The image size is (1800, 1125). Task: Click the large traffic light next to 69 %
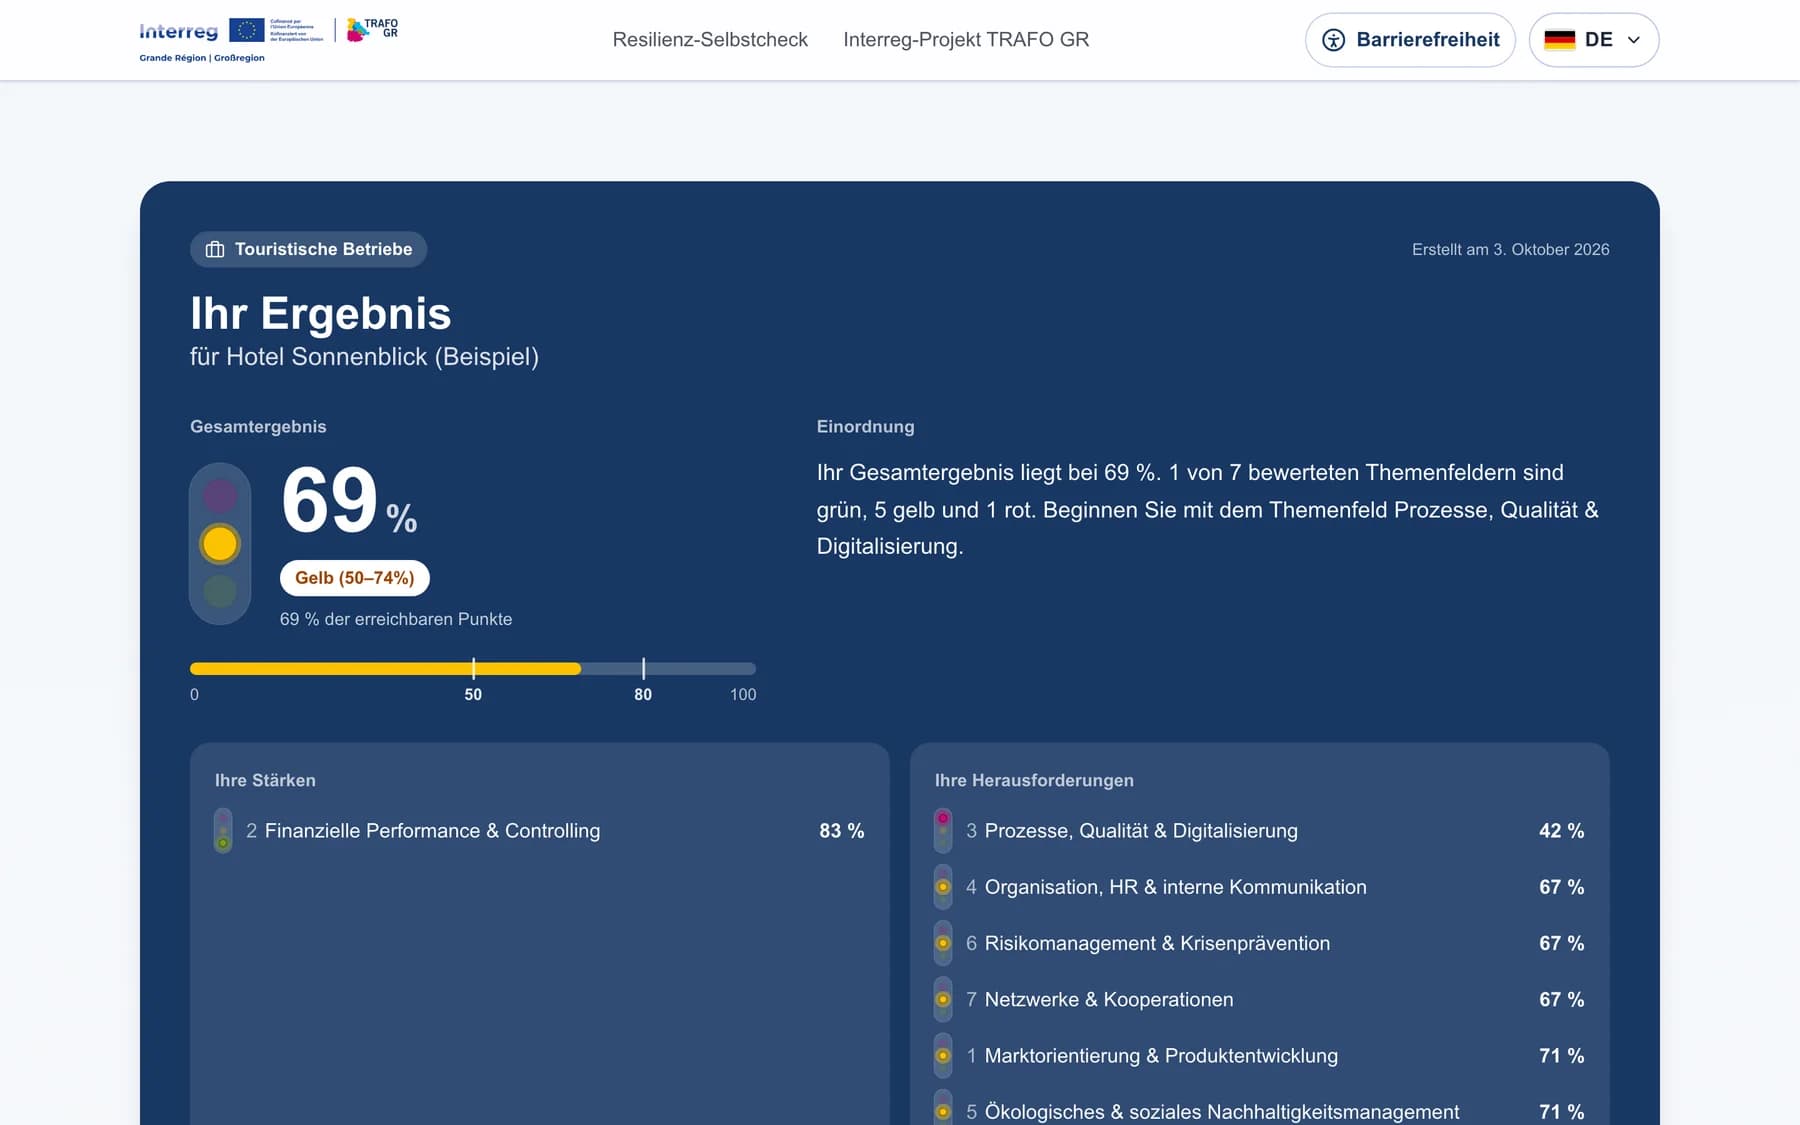click(220, 544)
